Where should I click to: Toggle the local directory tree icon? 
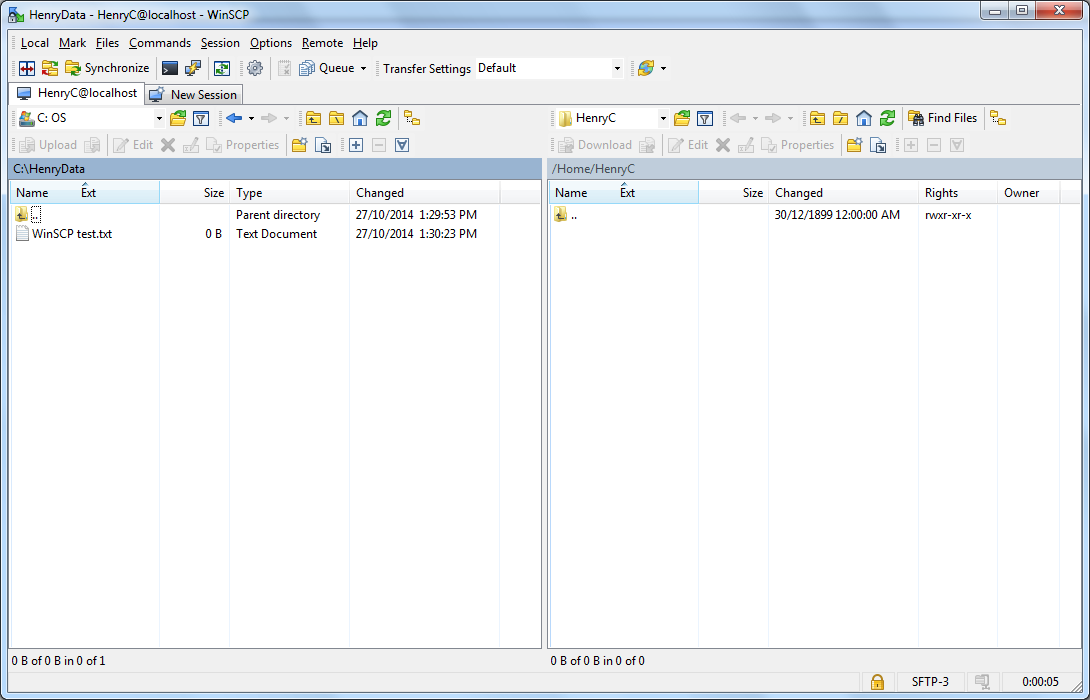[412, 118]
